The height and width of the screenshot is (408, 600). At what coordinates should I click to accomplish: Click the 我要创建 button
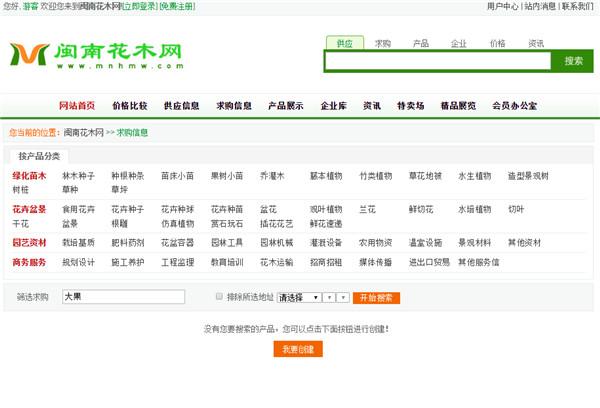298,349
